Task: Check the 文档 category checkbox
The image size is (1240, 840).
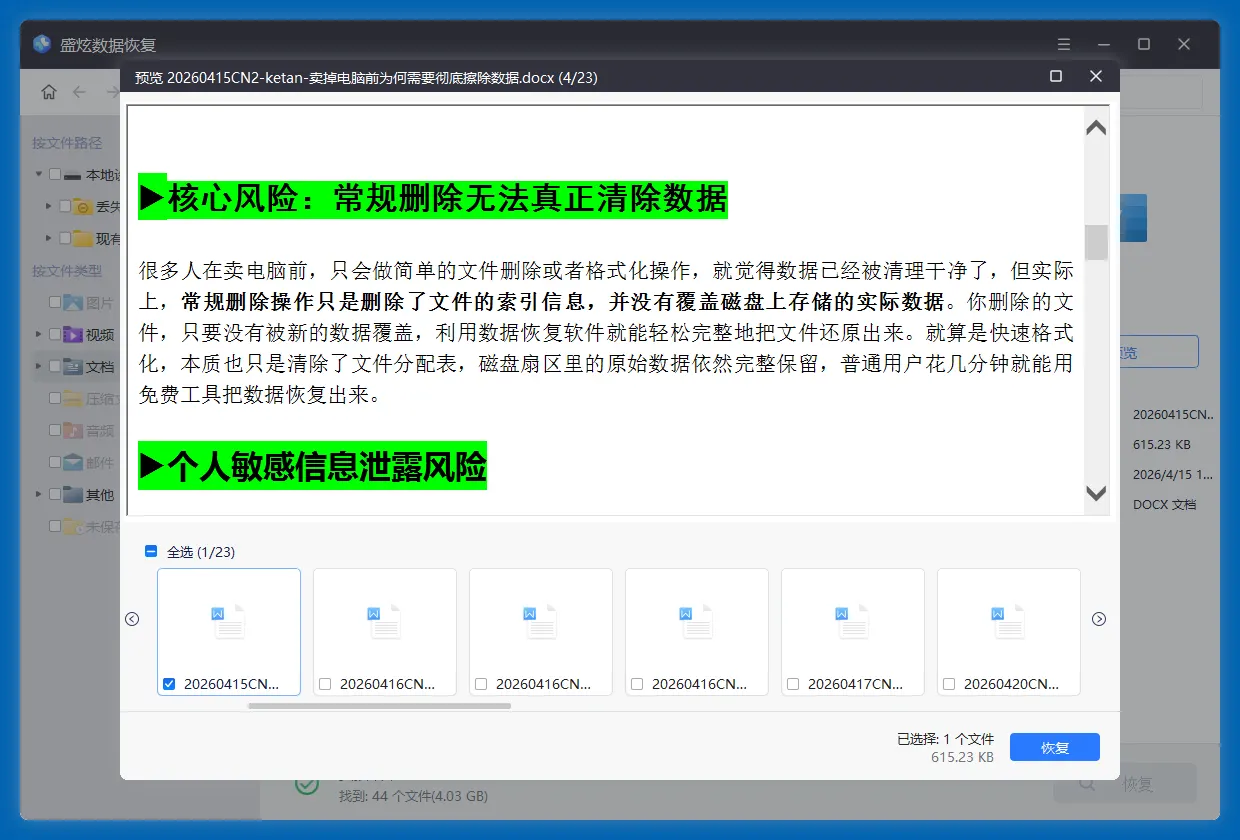Action: [x=55, y=366]
